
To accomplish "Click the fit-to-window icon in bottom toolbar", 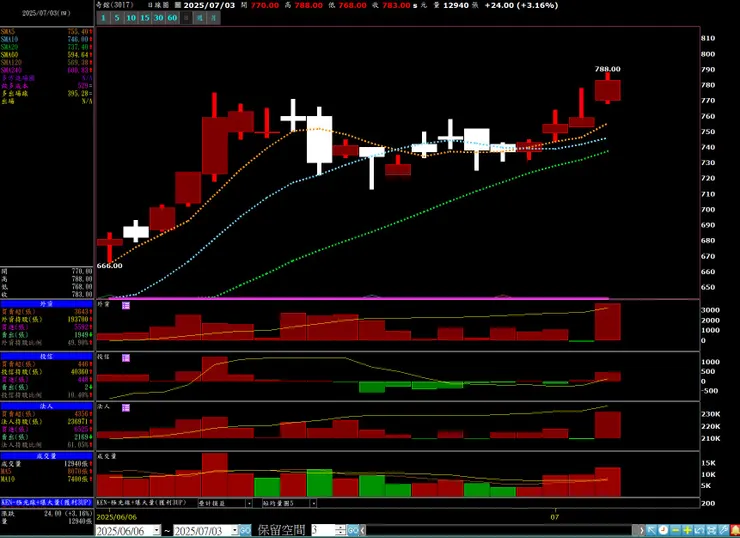I will point(712,530).
